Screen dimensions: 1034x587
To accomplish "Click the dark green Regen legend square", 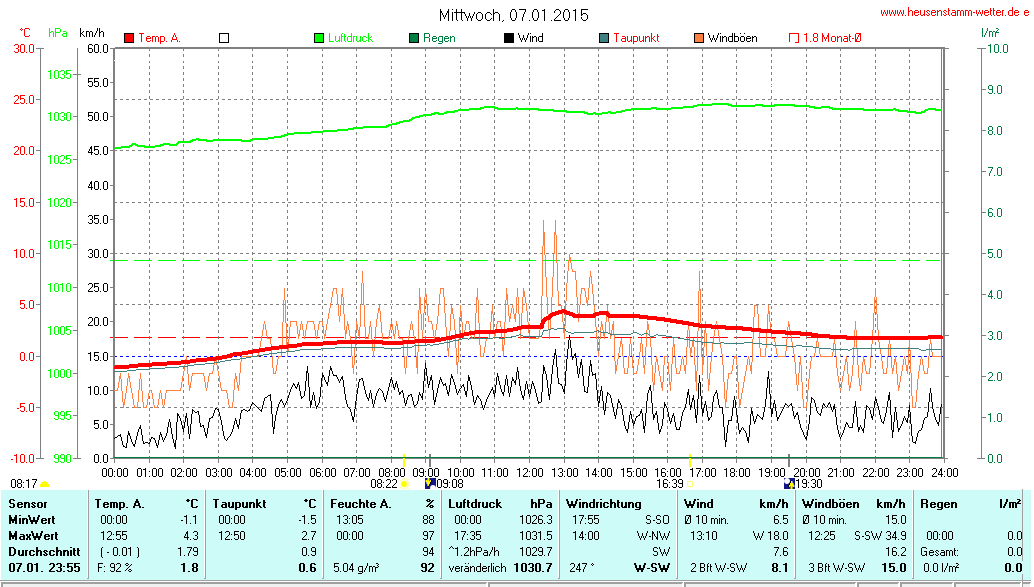I will click(414, 38).
